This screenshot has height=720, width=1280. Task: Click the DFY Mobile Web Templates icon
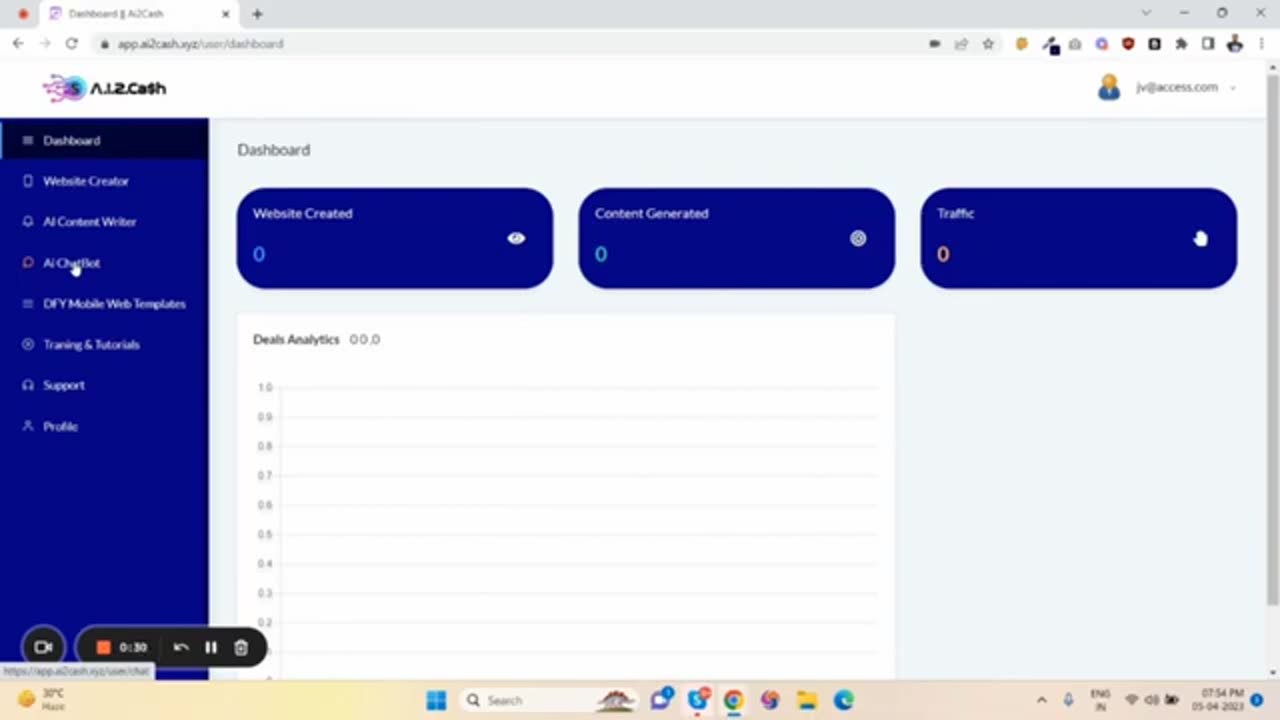(x=27, y=304)
